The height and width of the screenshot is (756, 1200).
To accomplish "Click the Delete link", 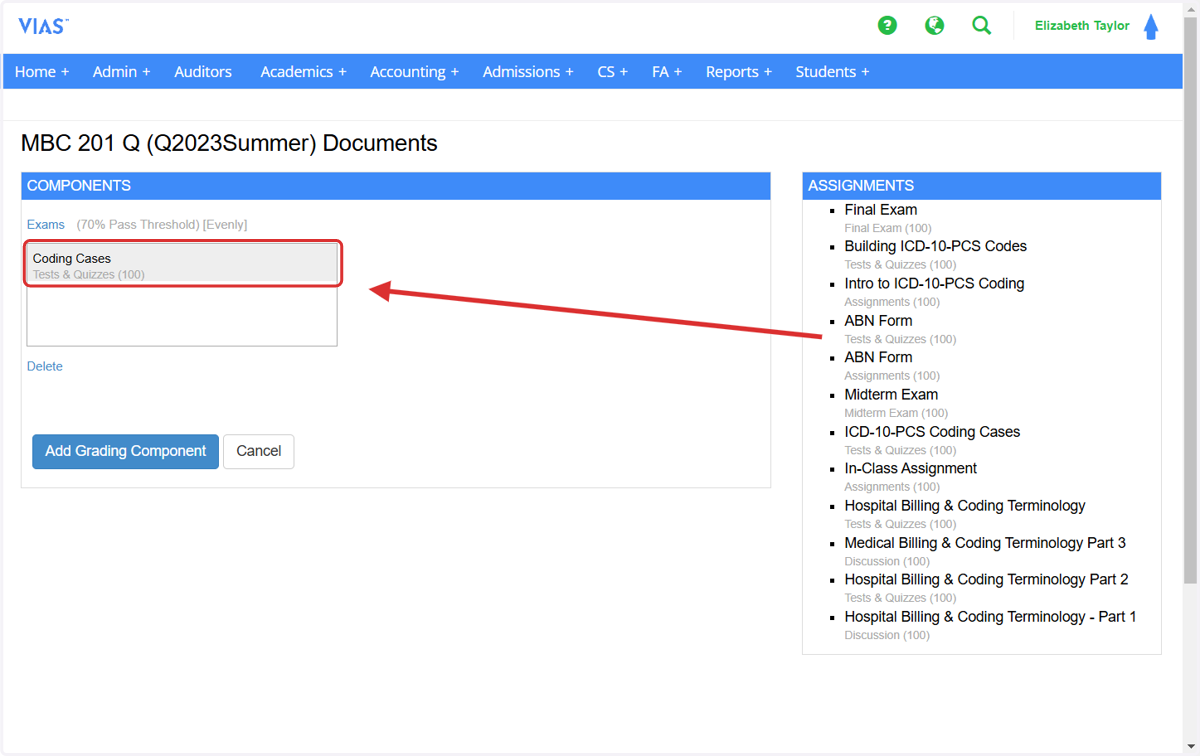I will (45, 367).
